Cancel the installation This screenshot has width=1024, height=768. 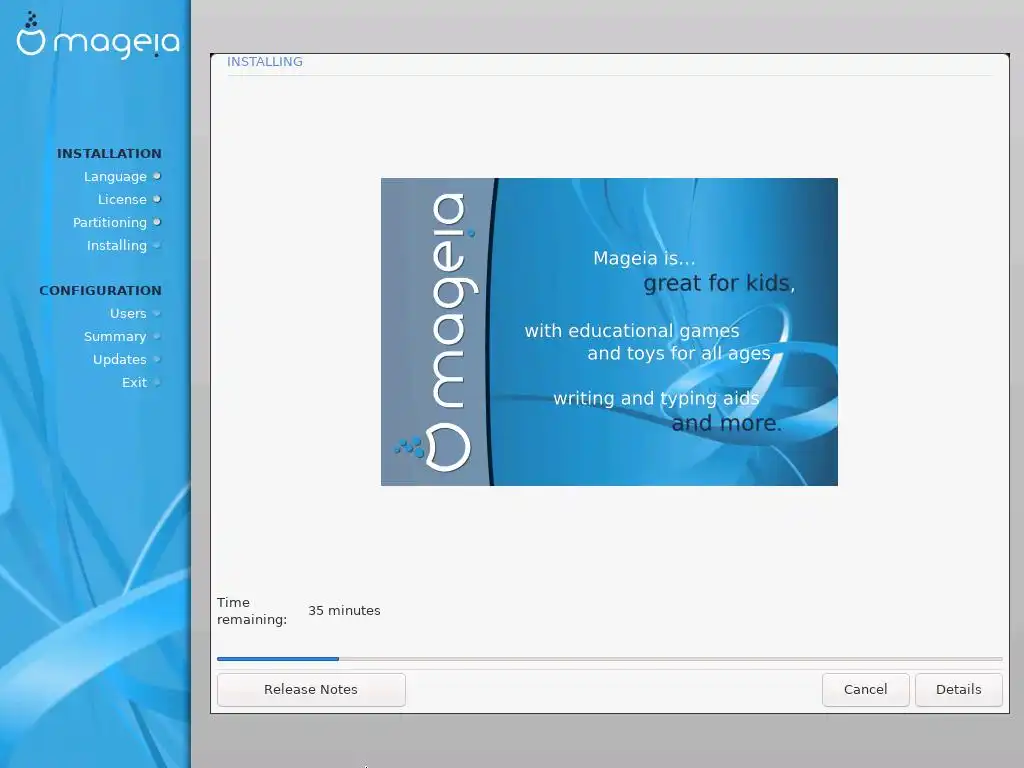[x=865, y=690]
